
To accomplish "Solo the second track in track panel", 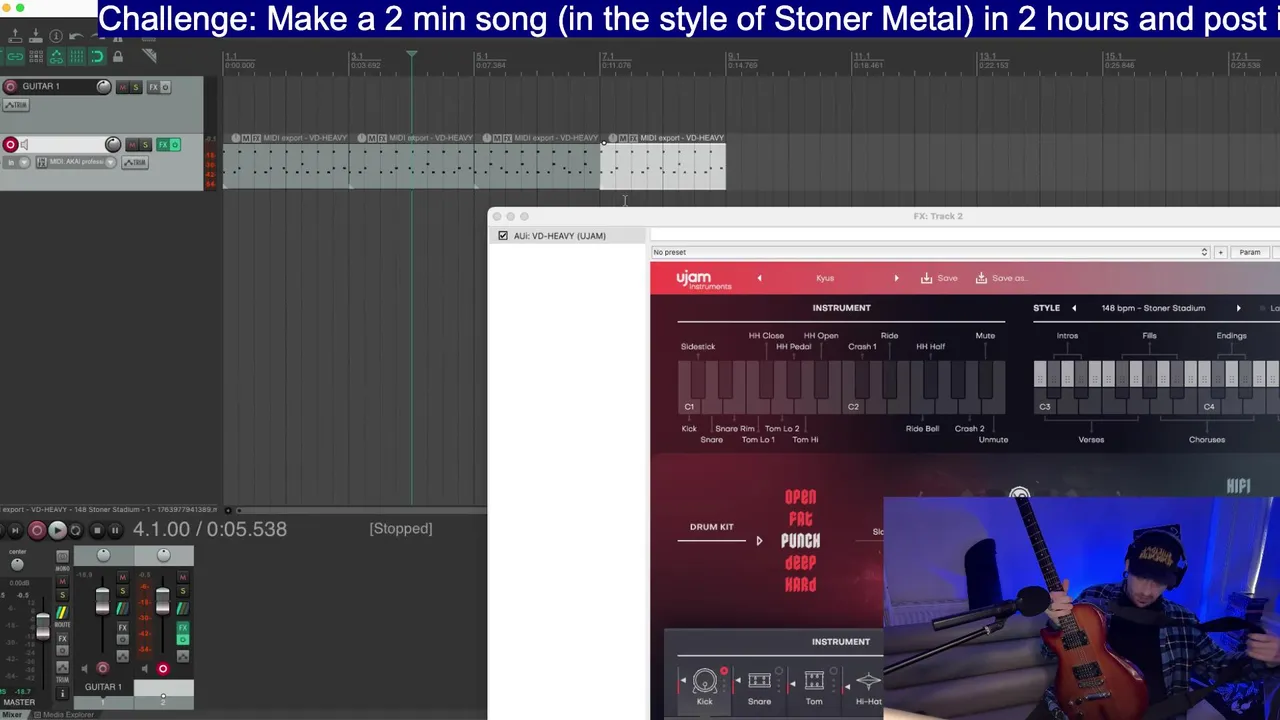I will click(145, 145).
